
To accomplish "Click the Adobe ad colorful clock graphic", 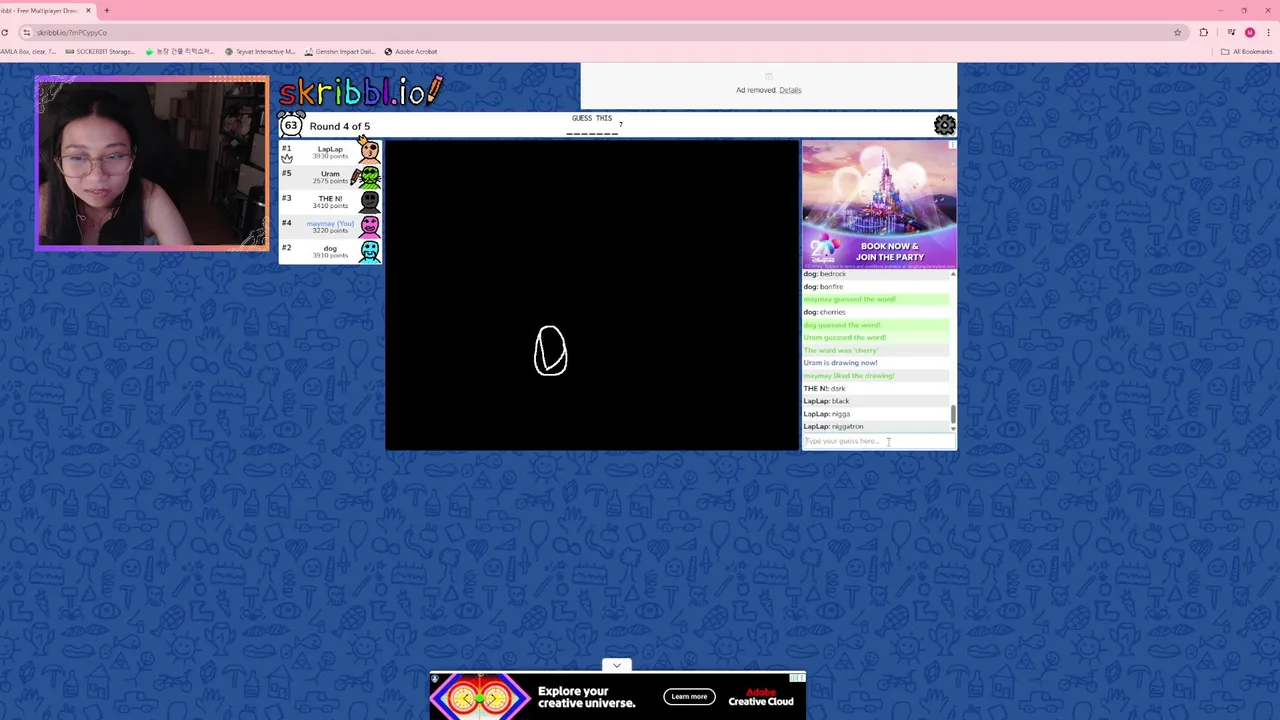I will tap(480, 696).
